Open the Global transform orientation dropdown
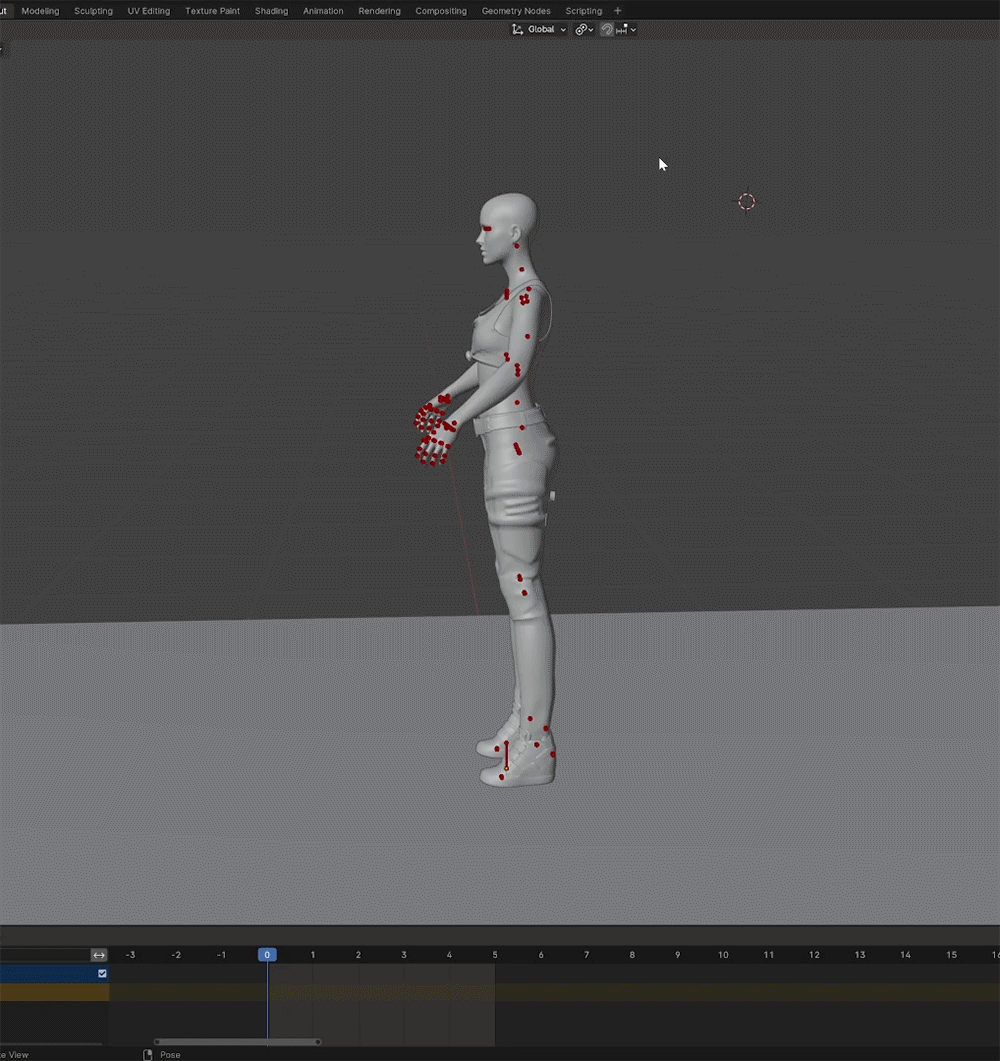This screenshot has width=1000, height=1061. (x=539, y=30)
